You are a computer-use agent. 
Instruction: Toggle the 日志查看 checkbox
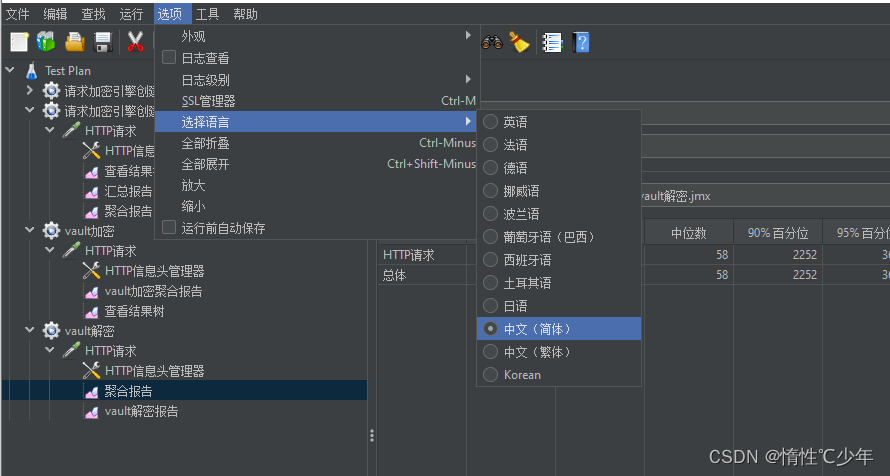[x=169, y=57]
